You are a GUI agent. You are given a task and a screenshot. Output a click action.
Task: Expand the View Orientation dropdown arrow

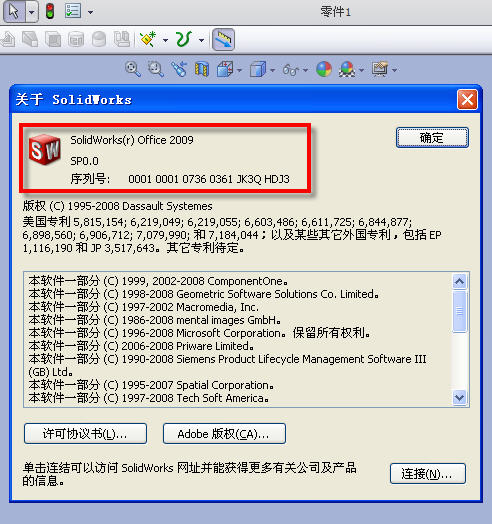click(x=239, y=70)
